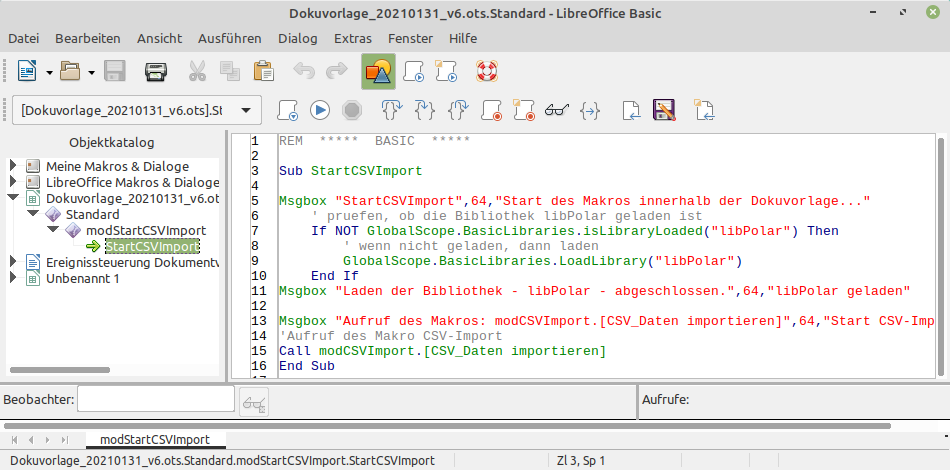
Task: Open the Ausführen menu
Action: click(x=230, y=38)
